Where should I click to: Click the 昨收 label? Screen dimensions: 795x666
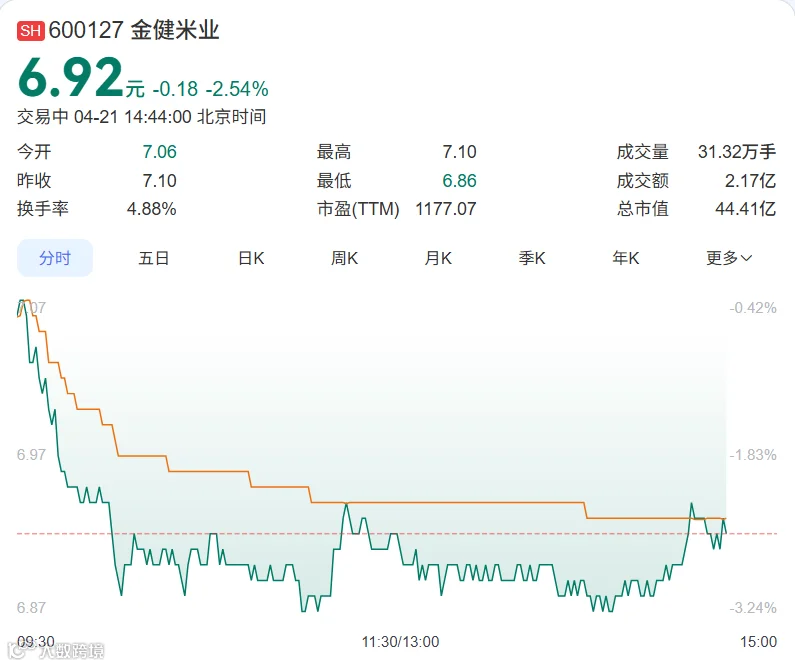tap(34, 180)
